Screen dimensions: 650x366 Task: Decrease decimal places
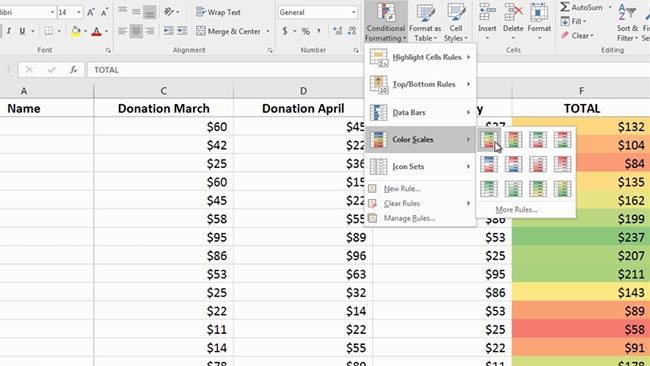pyautogui.click(x=352, y=31)
